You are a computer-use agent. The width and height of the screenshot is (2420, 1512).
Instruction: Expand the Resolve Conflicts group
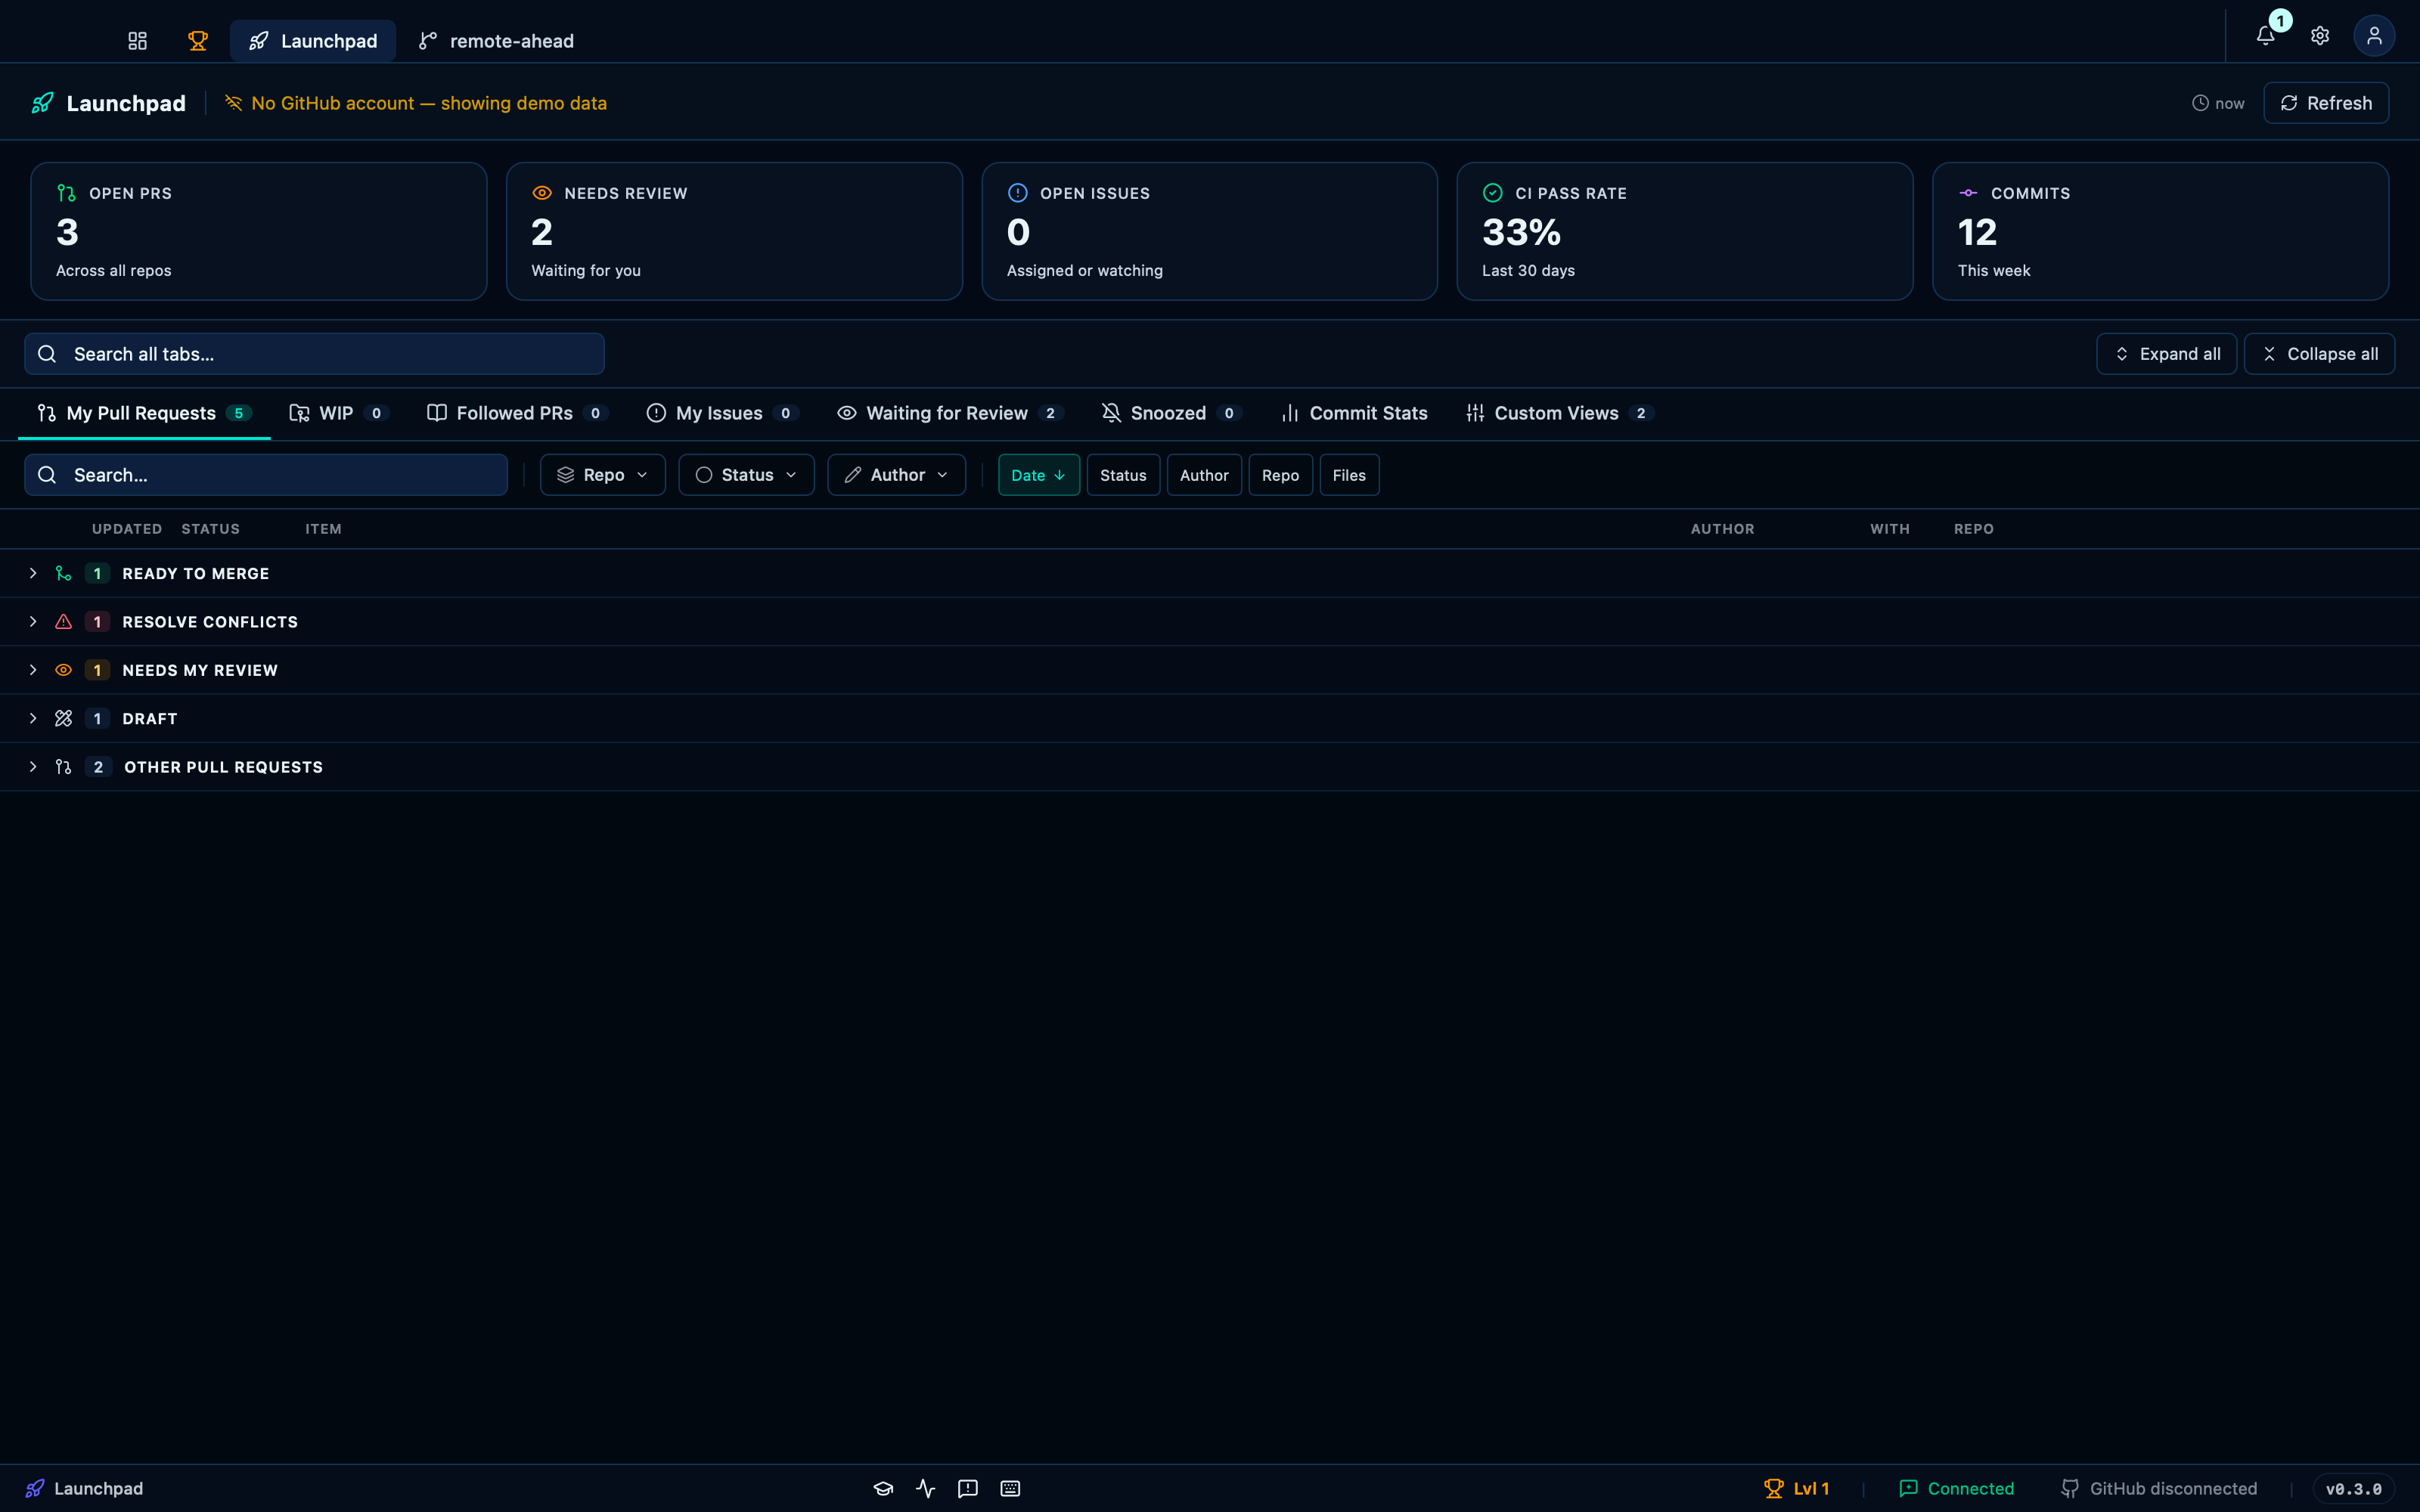point(1210,621)
